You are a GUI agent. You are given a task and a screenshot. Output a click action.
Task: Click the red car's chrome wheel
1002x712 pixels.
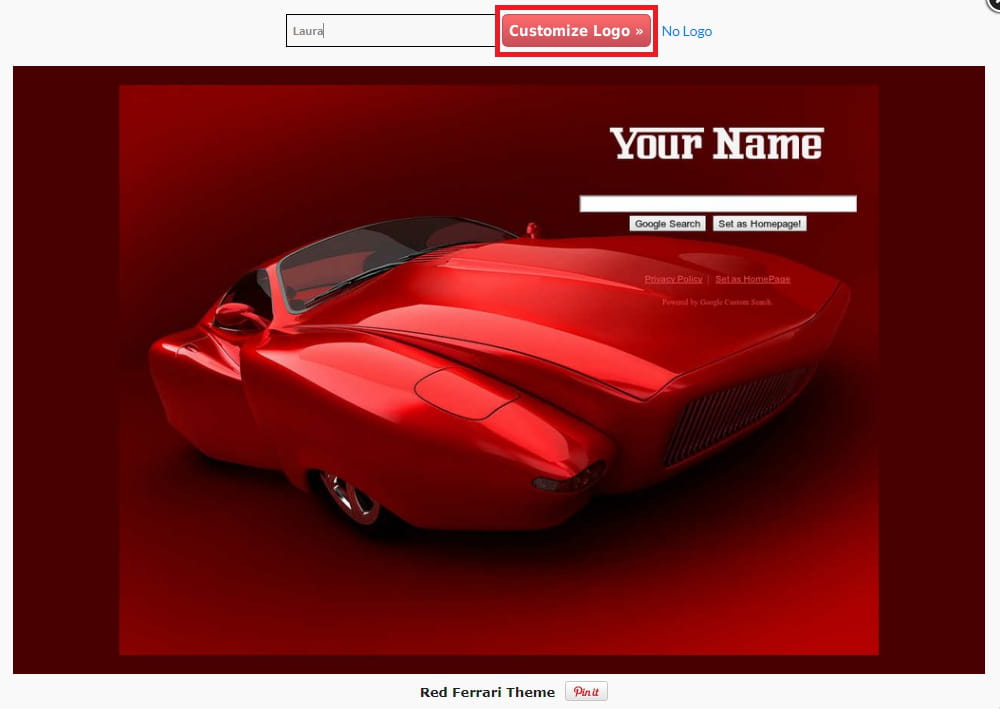[x=349, y=495]
